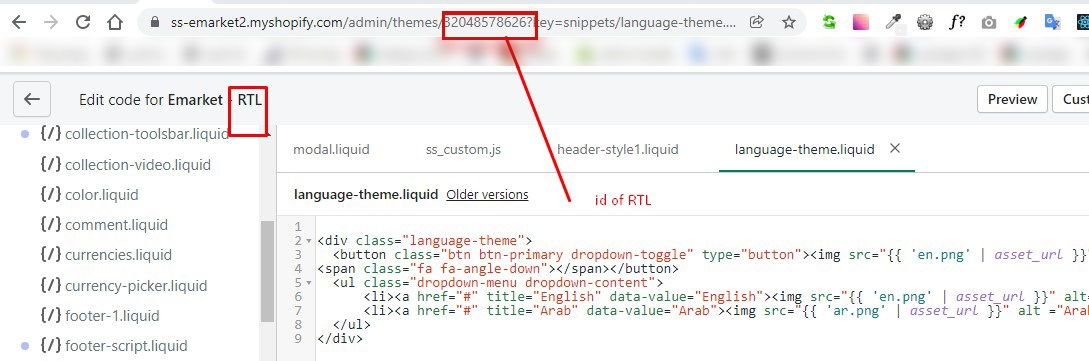Open the green refresh arrows extension
The width and height of the screenshot is (1089, 361).
coord(829,22)
